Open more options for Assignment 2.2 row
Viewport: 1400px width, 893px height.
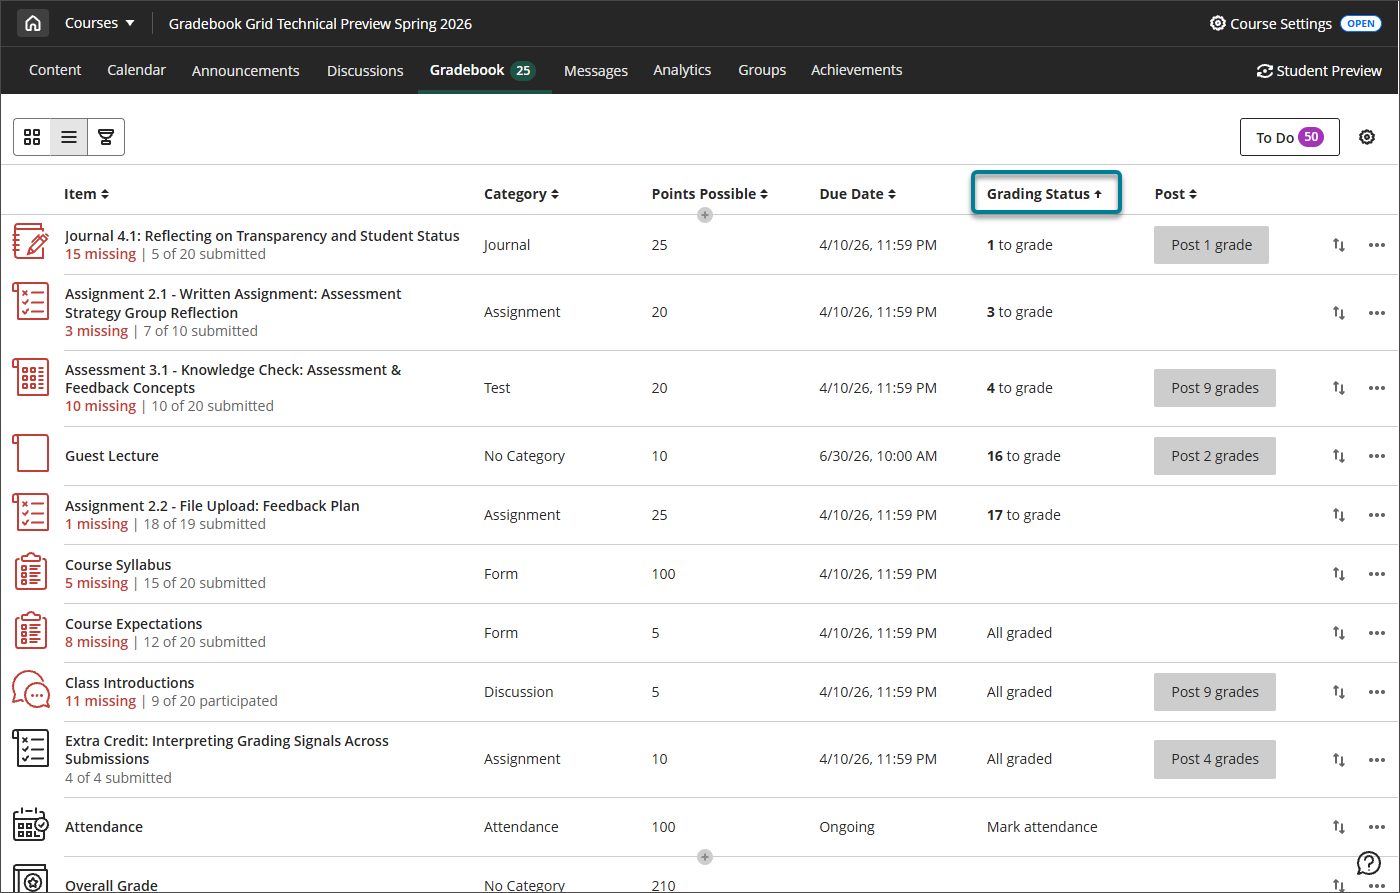point(1377,515)
